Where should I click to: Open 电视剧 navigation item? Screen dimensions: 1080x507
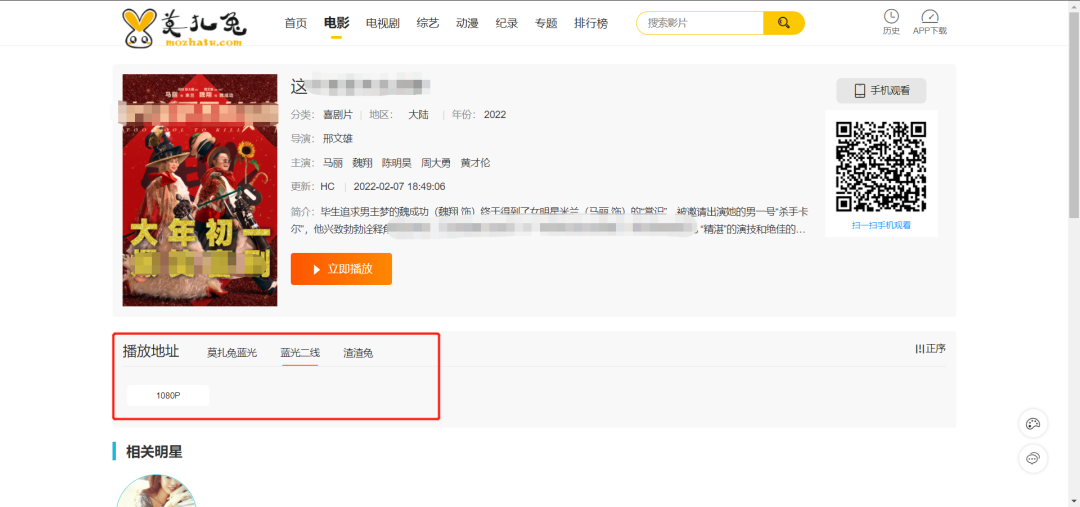click(382, 23)
